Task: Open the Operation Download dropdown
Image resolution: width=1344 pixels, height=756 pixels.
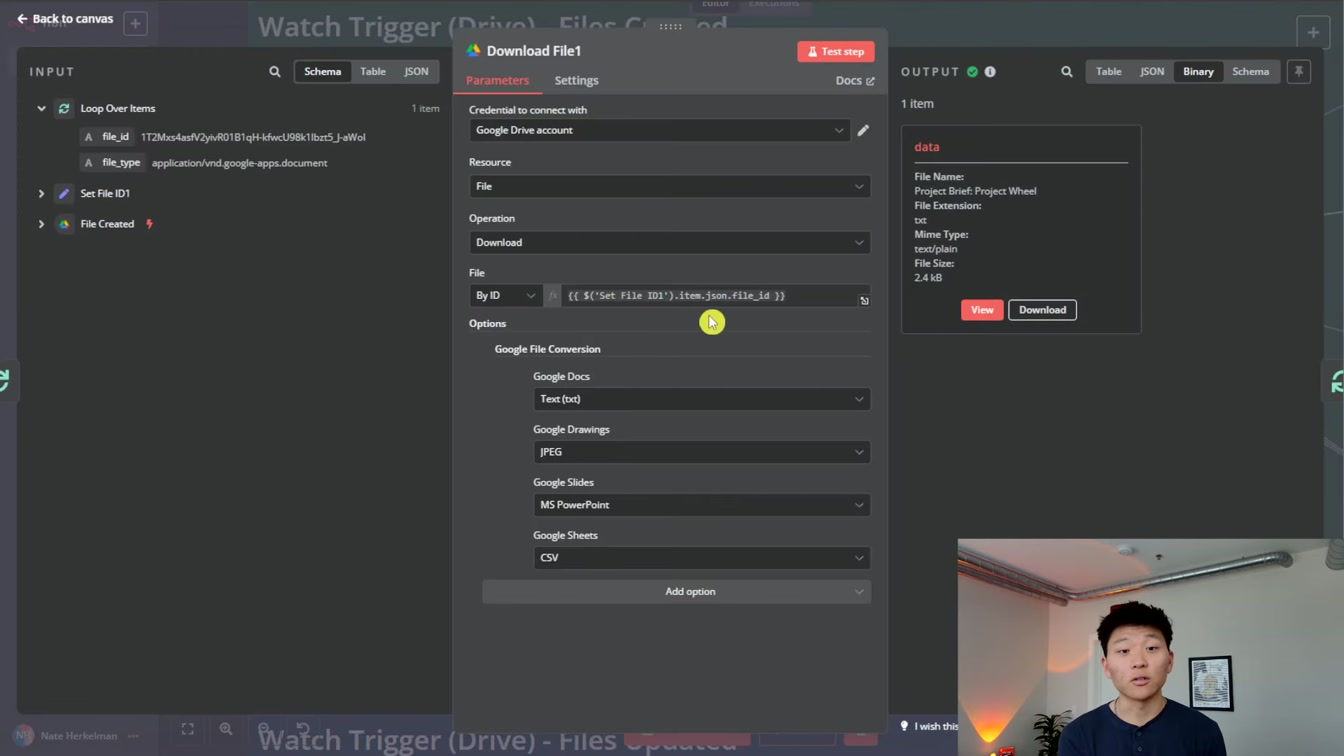Action: coord(669,242)
